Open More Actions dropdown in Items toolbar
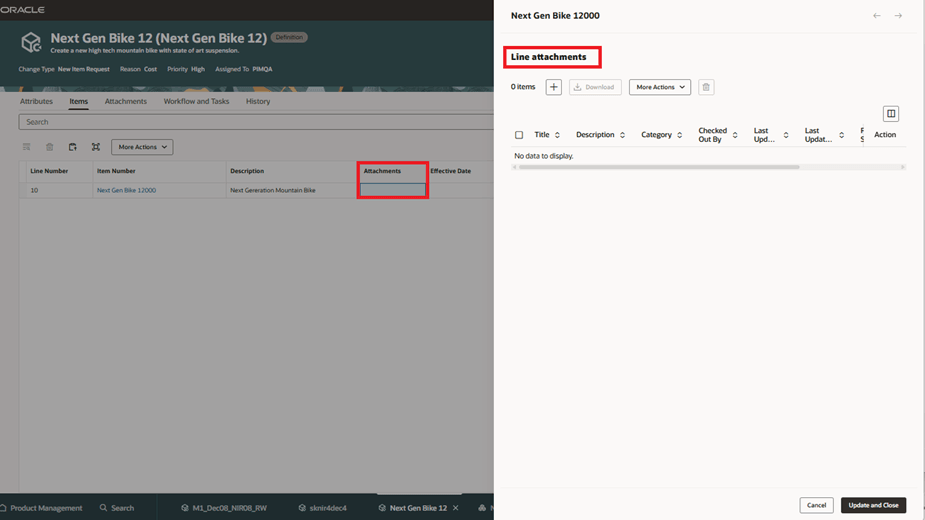This screenshot has width=925, height=520. pos(142,147)
